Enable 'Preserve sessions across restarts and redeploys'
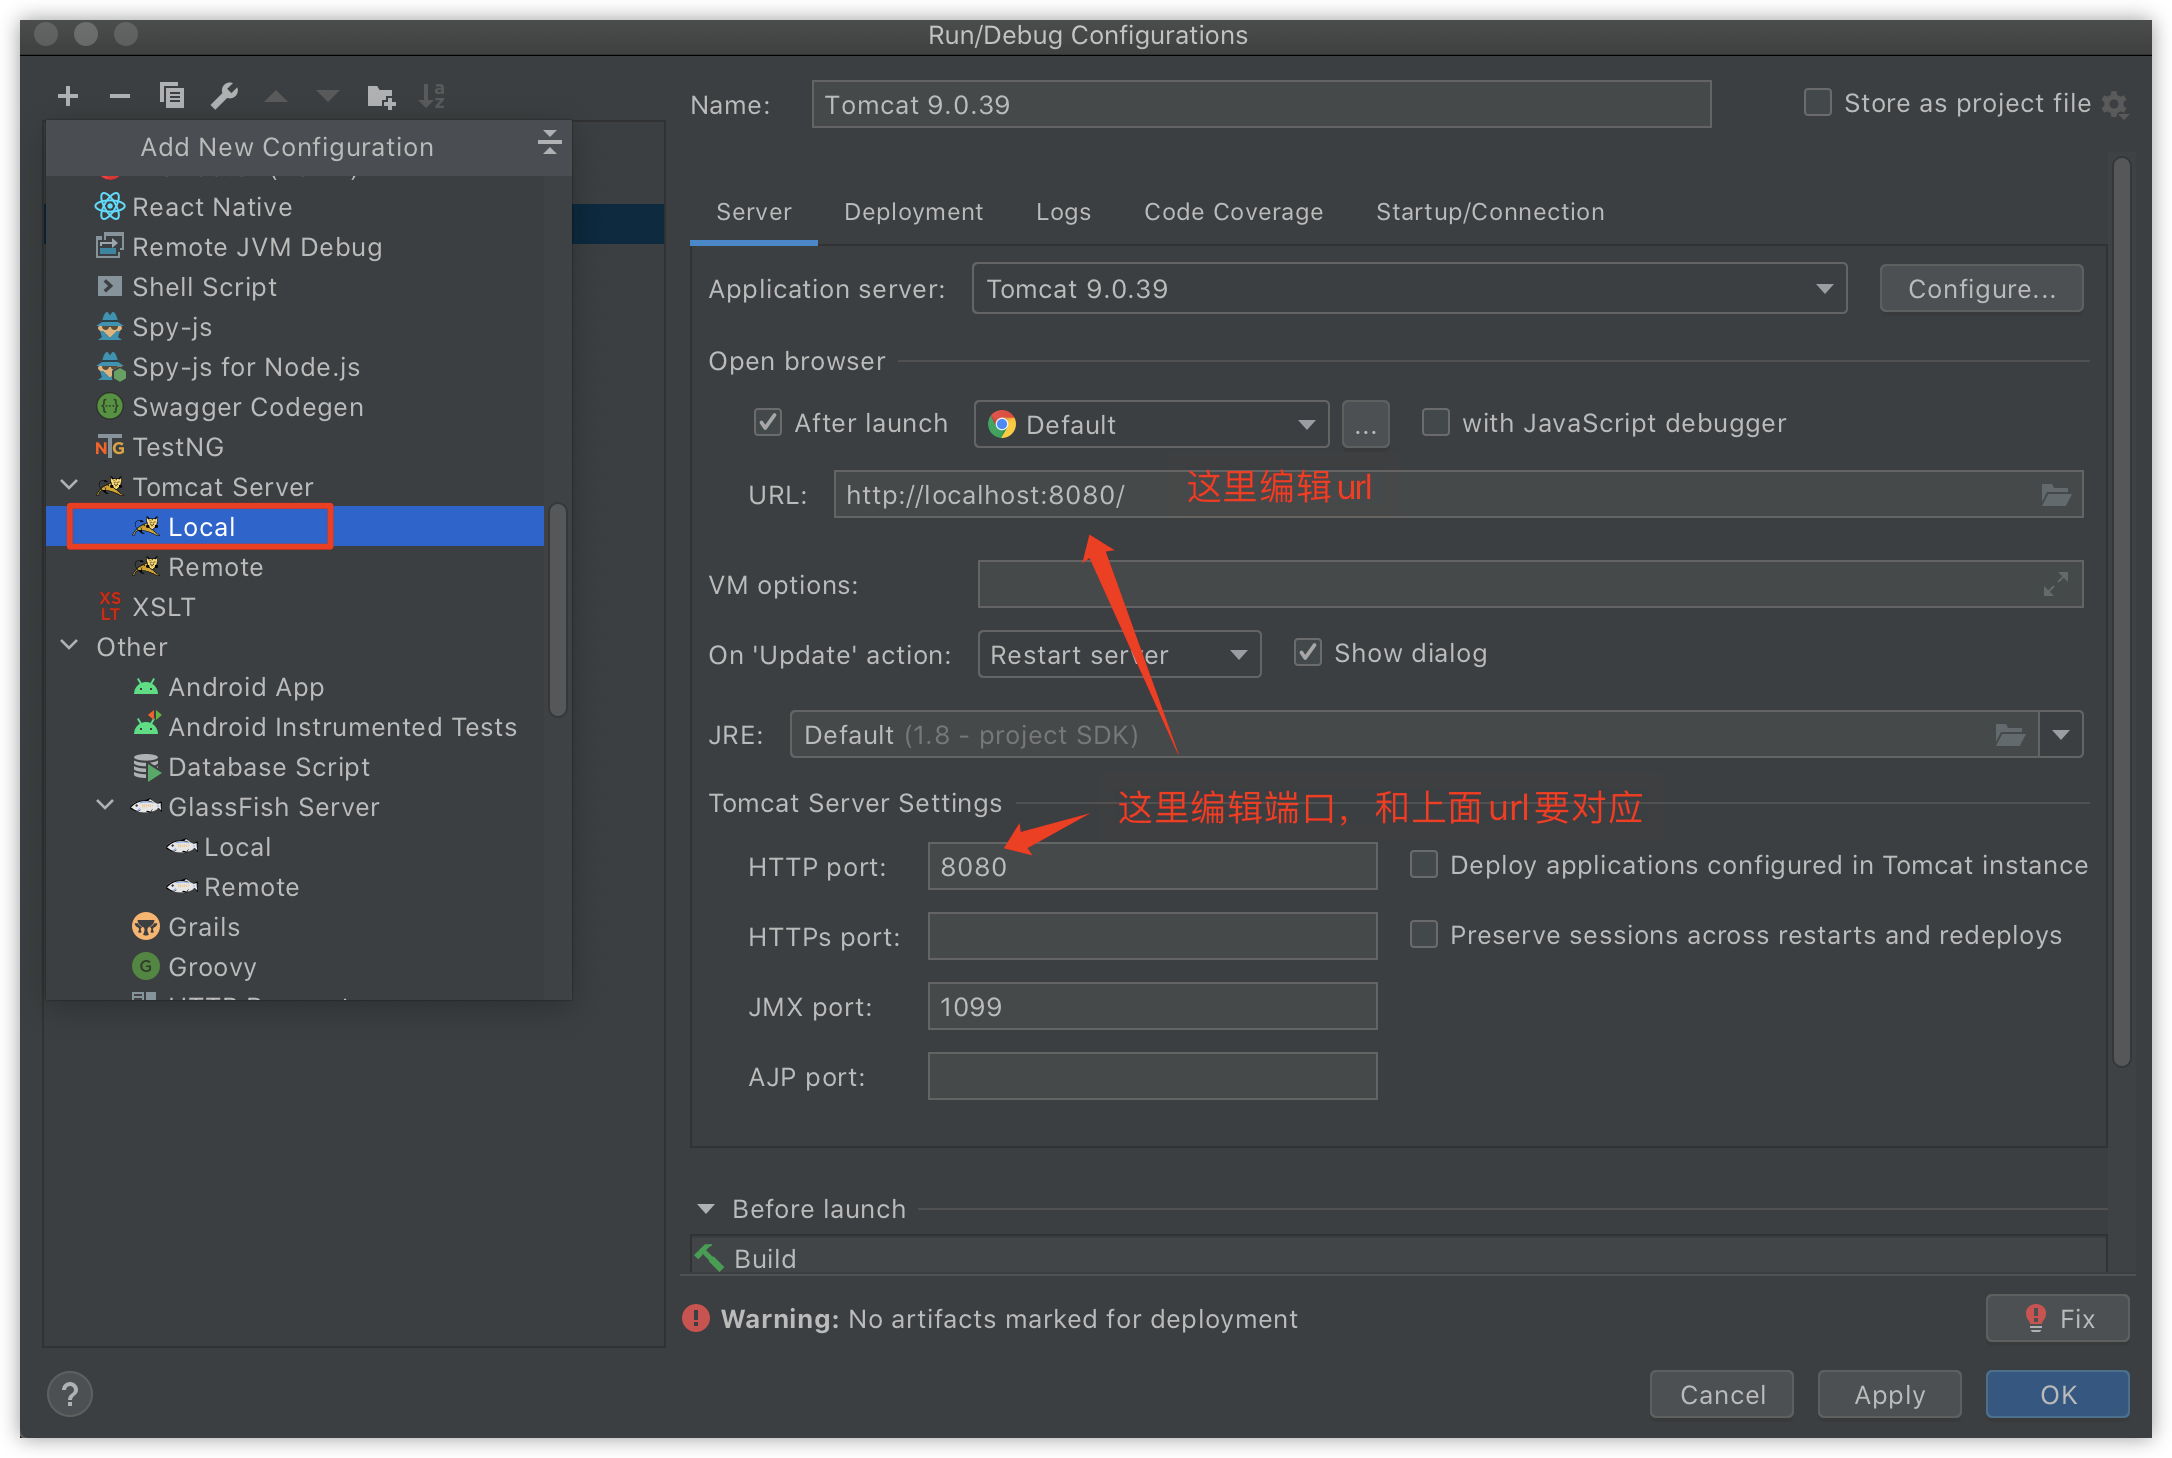 [x=1423, y=934]
